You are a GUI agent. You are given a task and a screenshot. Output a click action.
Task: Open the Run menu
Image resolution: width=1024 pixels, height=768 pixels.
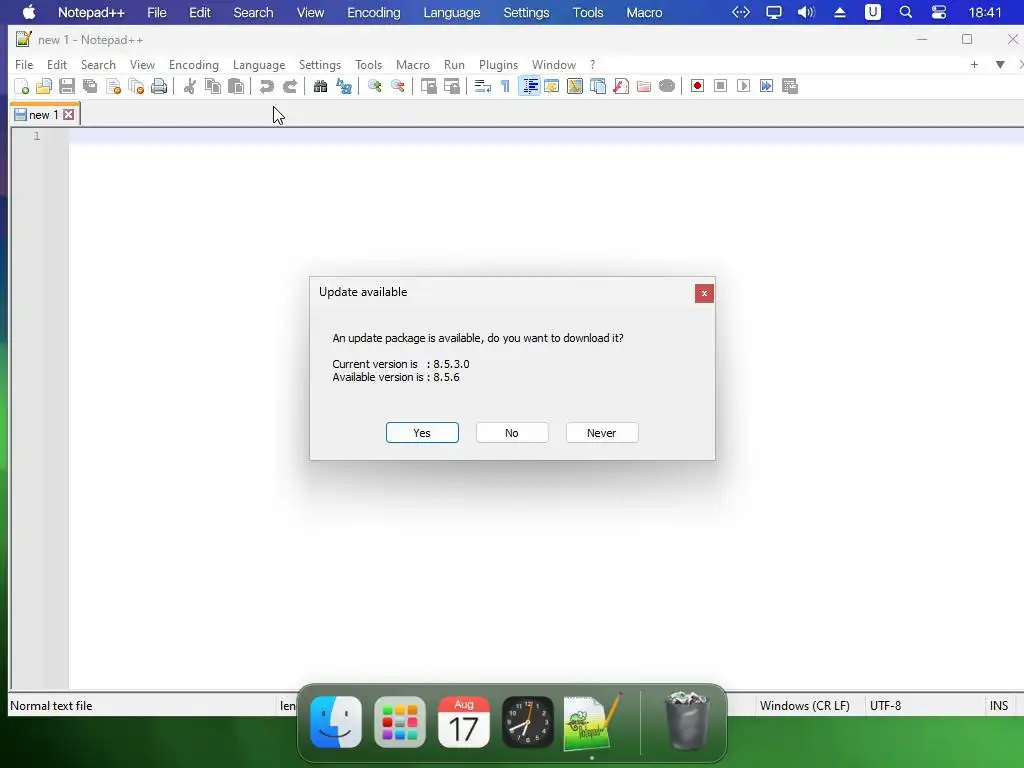point(454,65)
